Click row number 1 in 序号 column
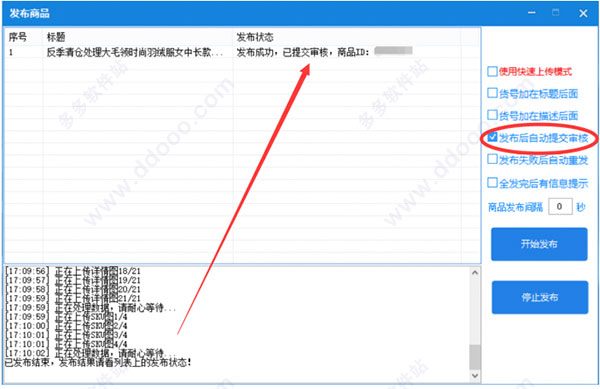Image resolution: width=600 pixels, height=389 pixels. [11, 52]
